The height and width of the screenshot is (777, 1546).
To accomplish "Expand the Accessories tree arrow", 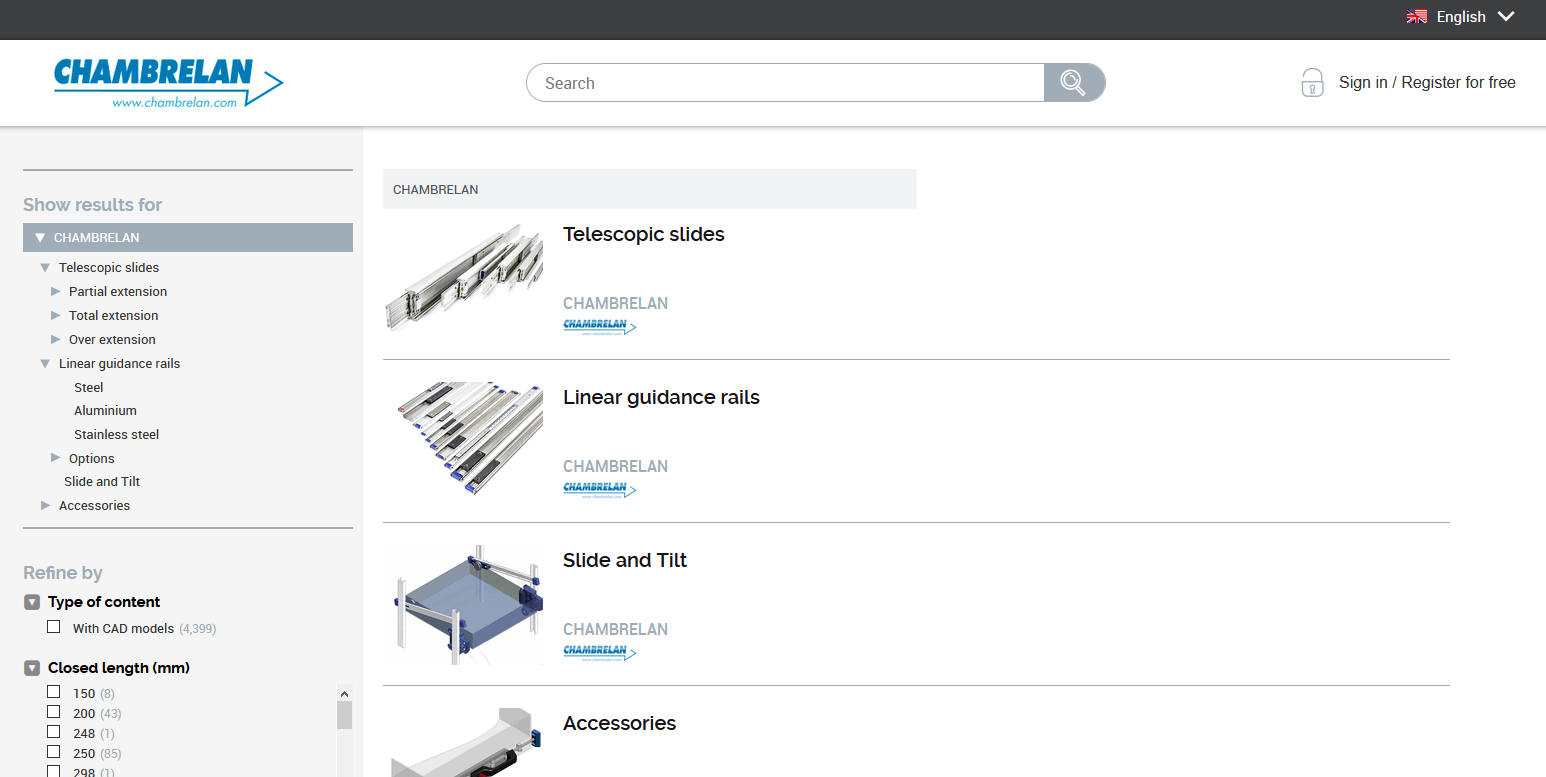I will (46, 505).
